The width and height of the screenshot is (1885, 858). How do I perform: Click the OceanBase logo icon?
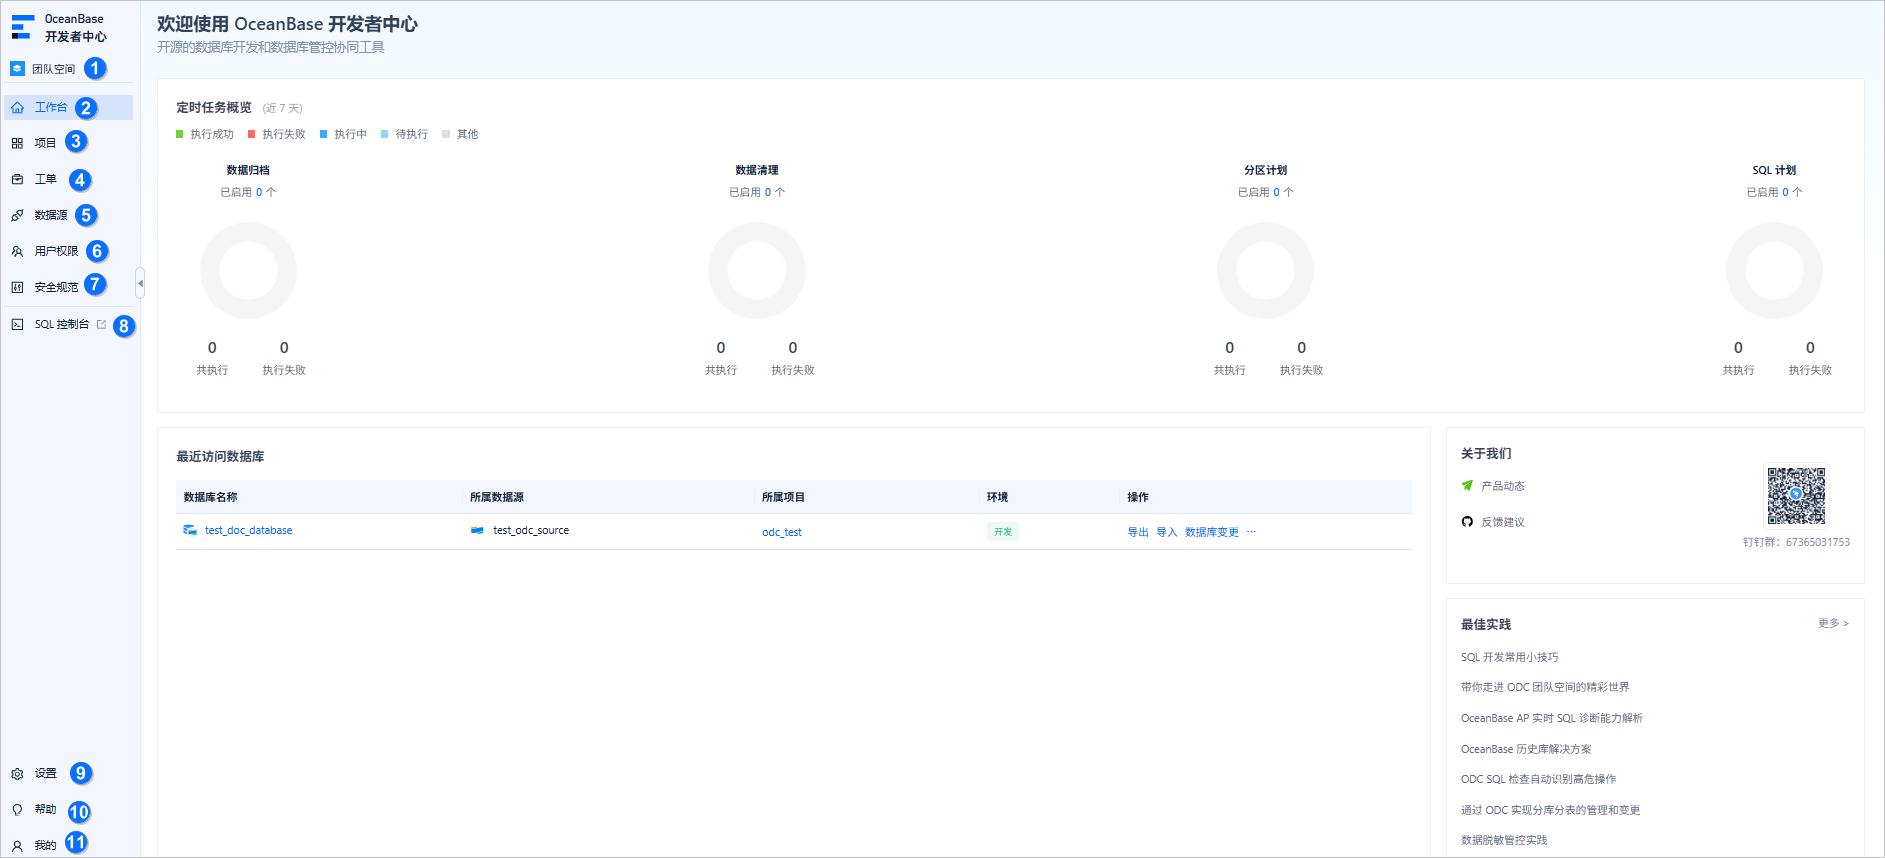[22, 27]
